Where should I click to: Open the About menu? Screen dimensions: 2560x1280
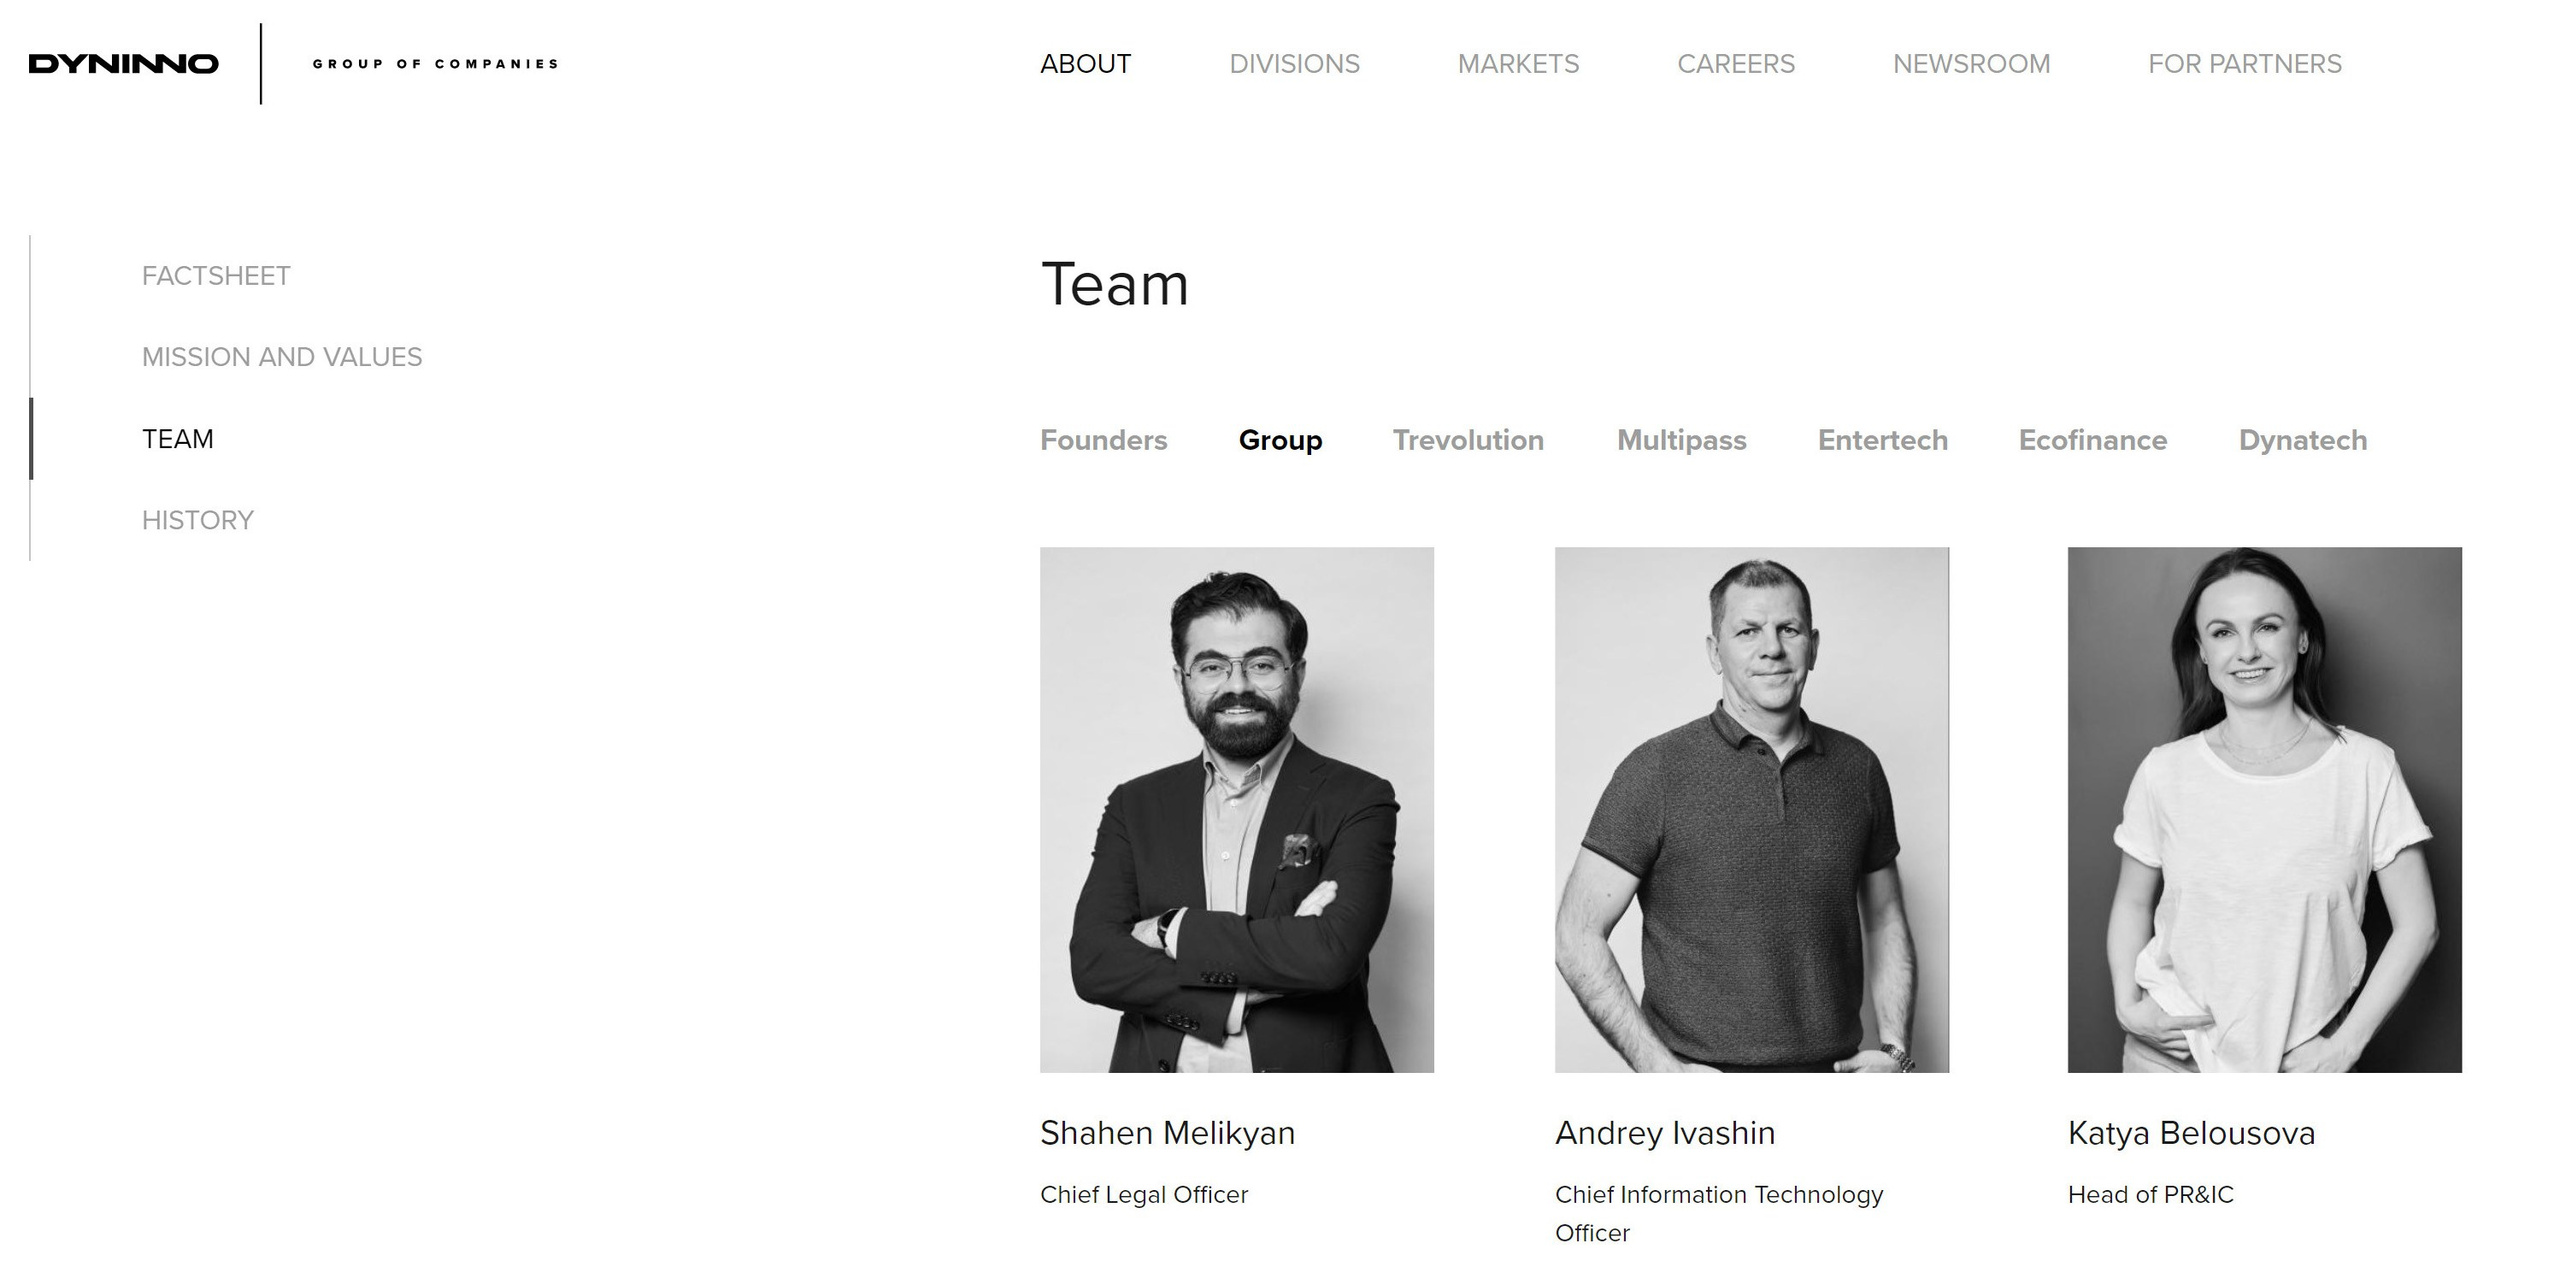coord(1085,64)
